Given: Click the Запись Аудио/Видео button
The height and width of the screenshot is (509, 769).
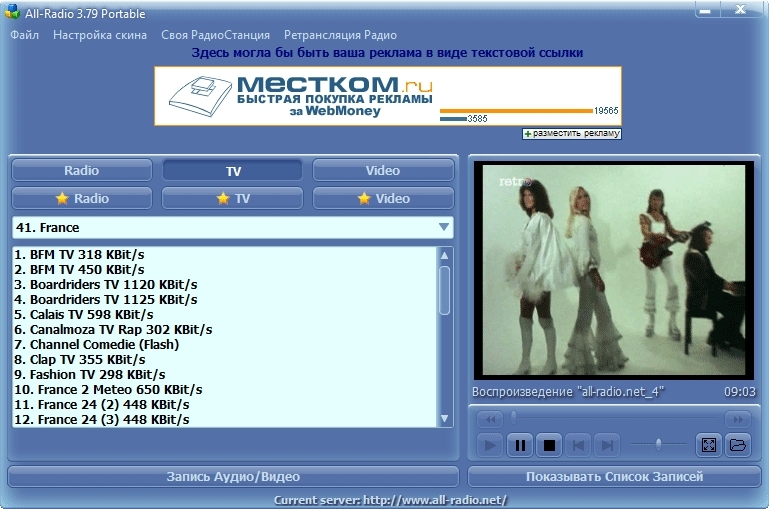Looking at the screenshot, I should click(233, 477).
